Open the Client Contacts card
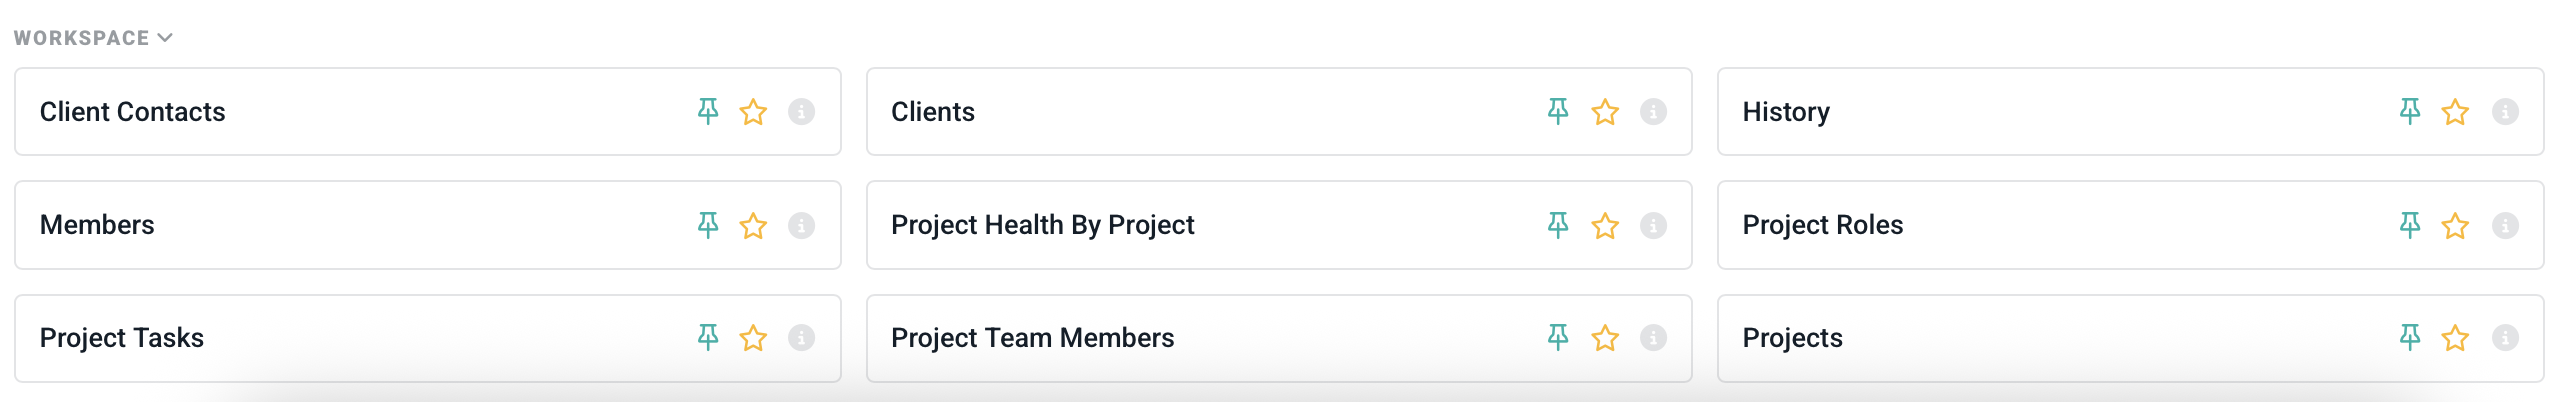 (x=133, y=112)
